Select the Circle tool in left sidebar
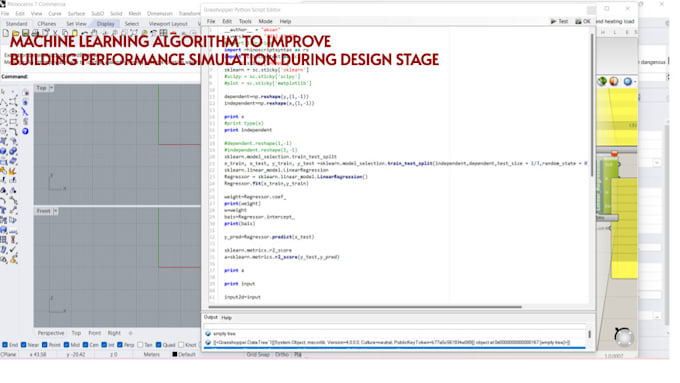 click(3, 112)
